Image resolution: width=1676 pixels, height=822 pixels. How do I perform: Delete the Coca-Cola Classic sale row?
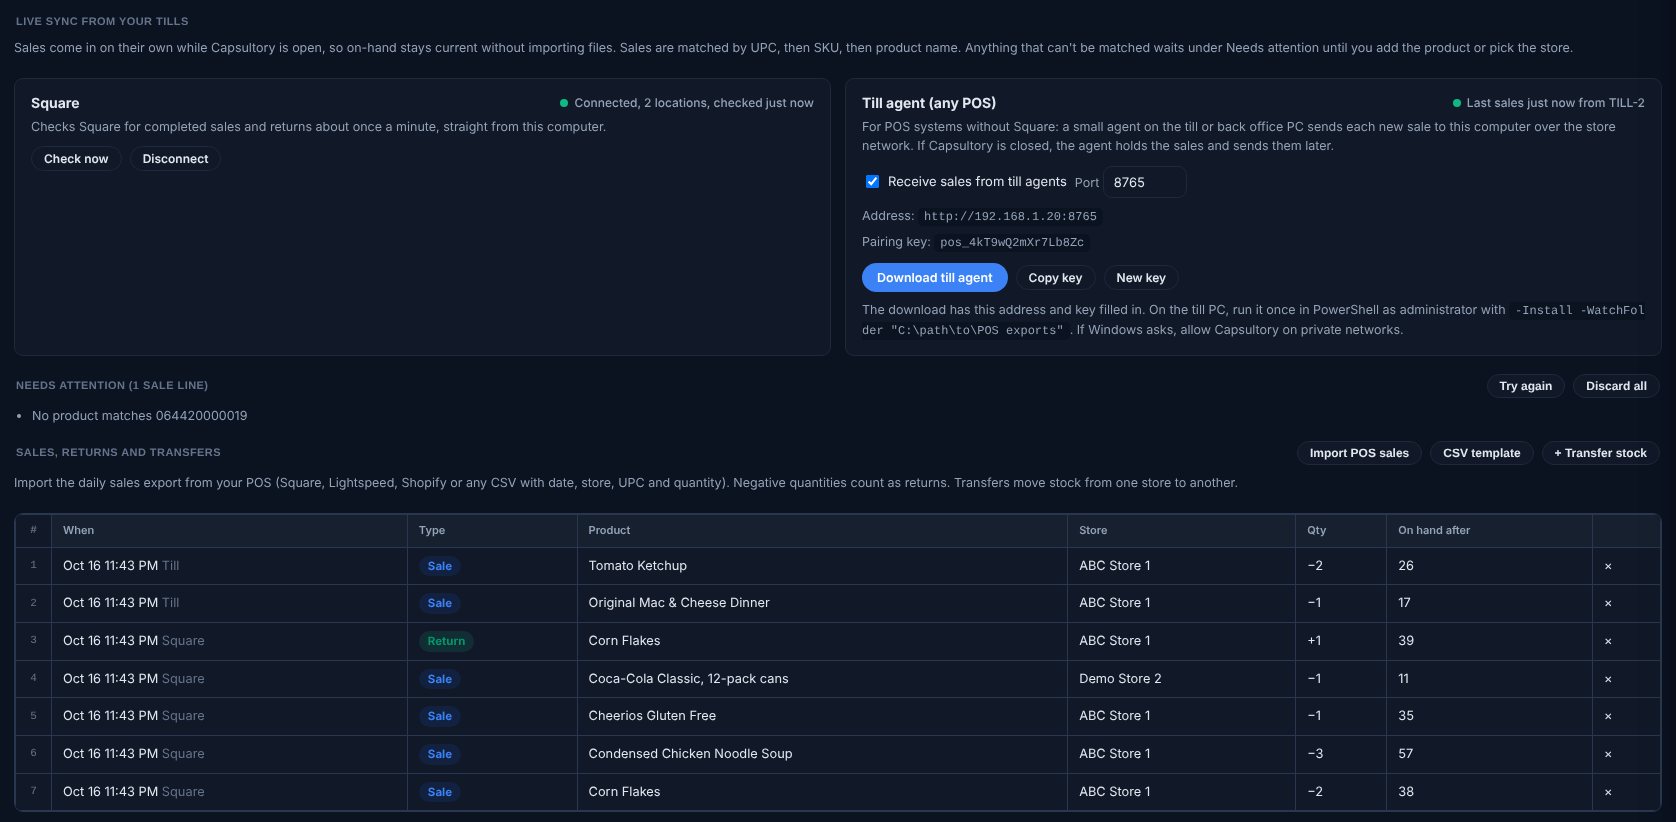pyautogui.click(x=1608, y=679)
